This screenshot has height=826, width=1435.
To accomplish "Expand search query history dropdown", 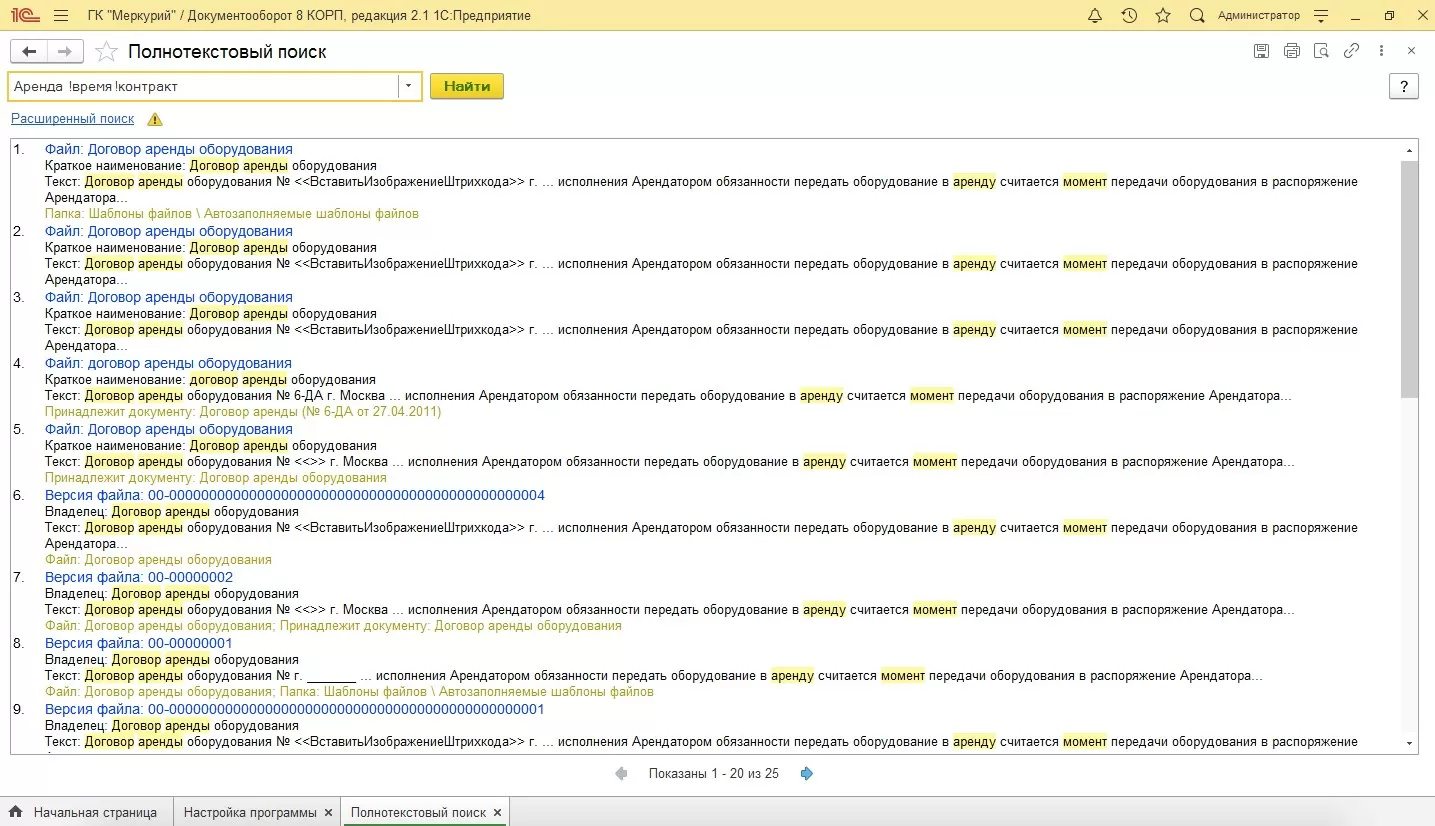I will (408, 86).
